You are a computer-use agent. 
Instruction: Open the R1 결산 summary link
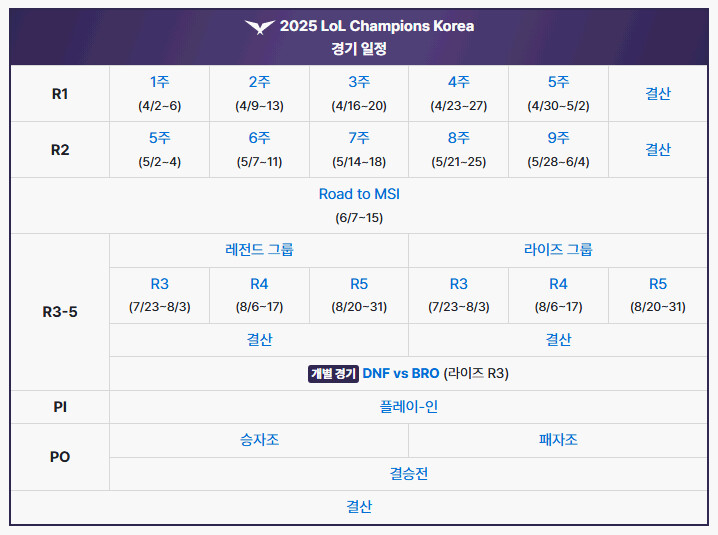point(657,93)
